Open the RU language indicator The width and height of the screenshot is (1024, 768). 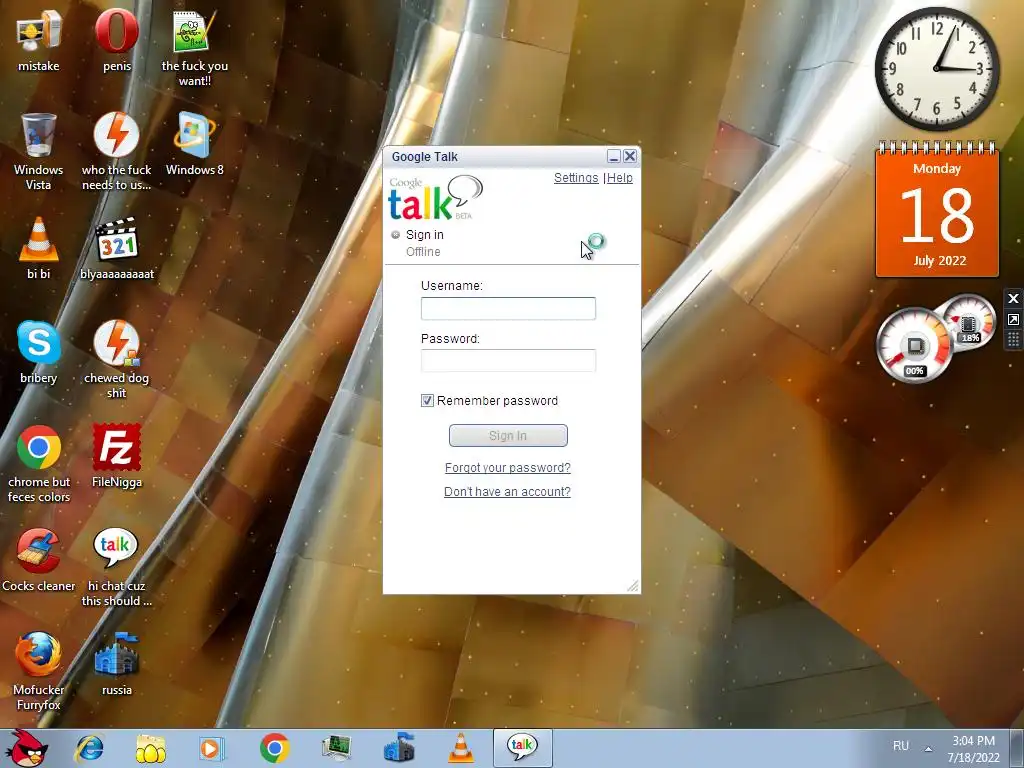(x=901, y=746)
